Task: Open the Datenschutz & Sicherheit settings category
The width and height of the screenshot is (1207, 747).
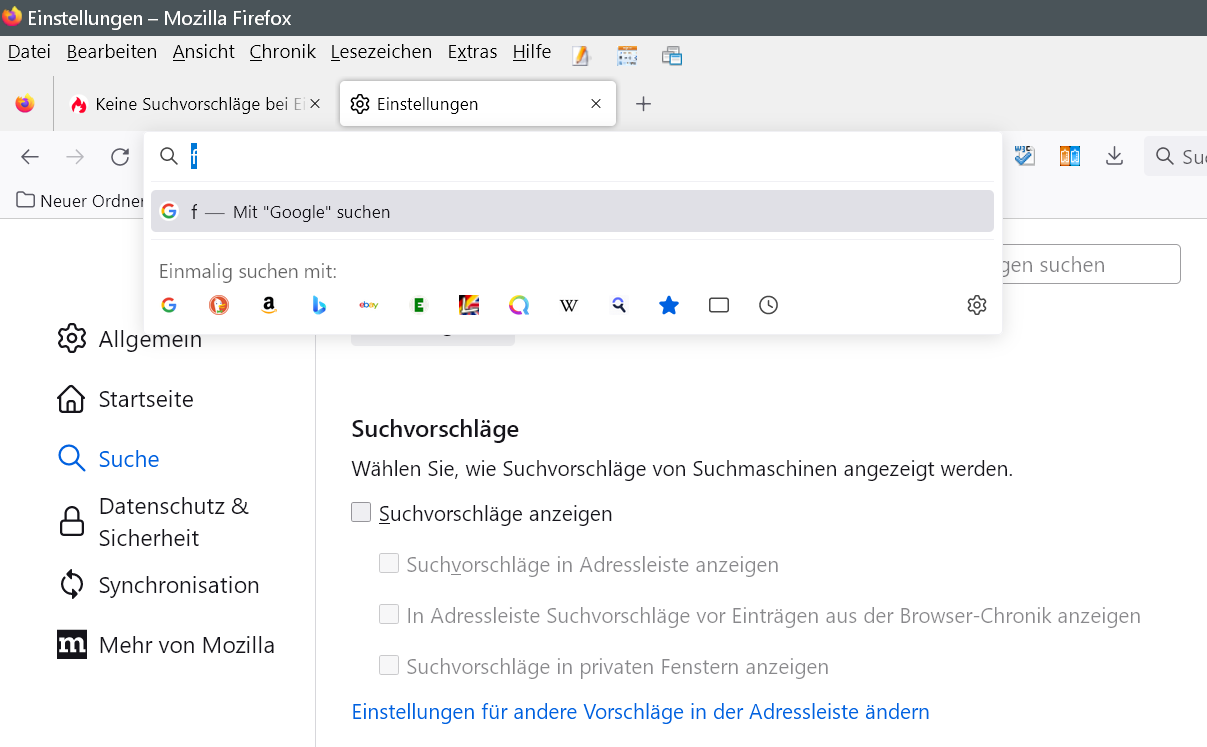Action: tap(172, 522)
